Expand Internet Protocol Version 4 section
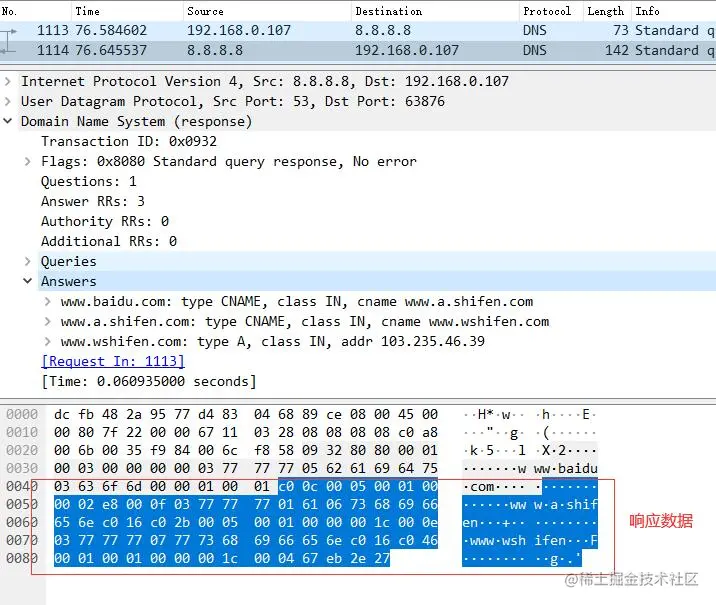Screen dimensions: 716x605 7,81
